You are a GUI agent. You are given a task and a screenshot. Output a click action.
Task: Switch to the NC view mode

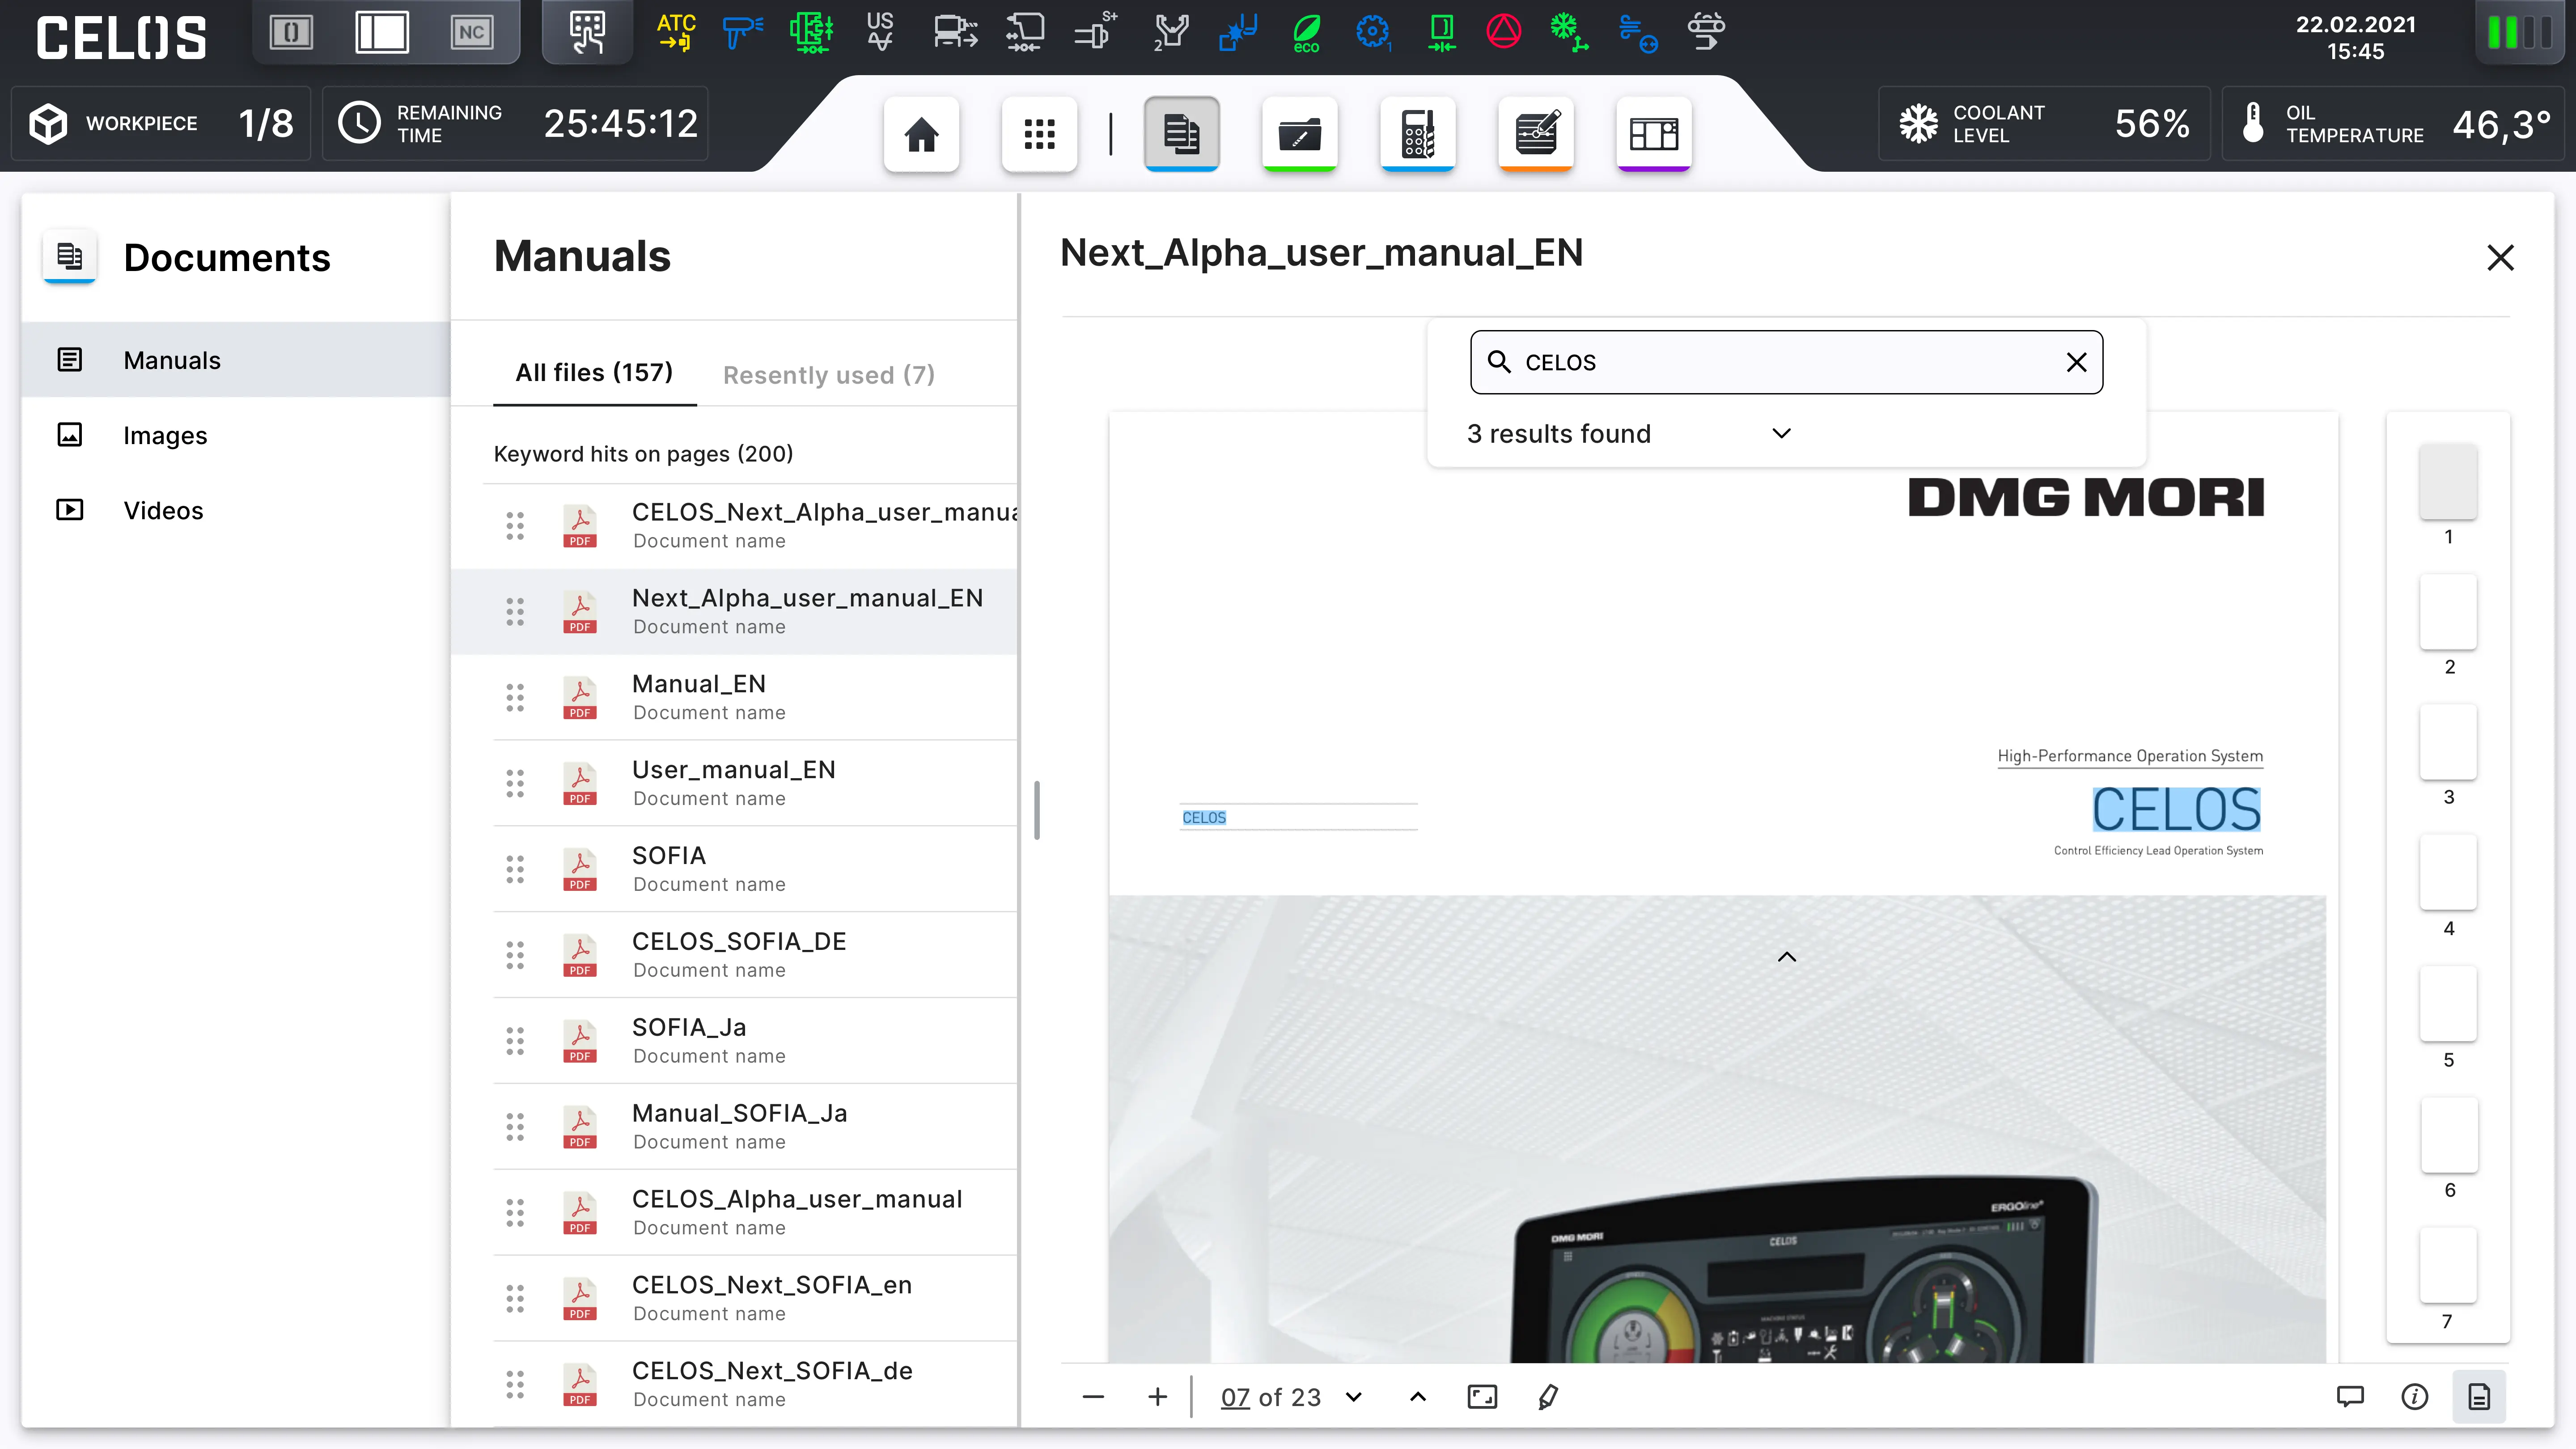471,33
